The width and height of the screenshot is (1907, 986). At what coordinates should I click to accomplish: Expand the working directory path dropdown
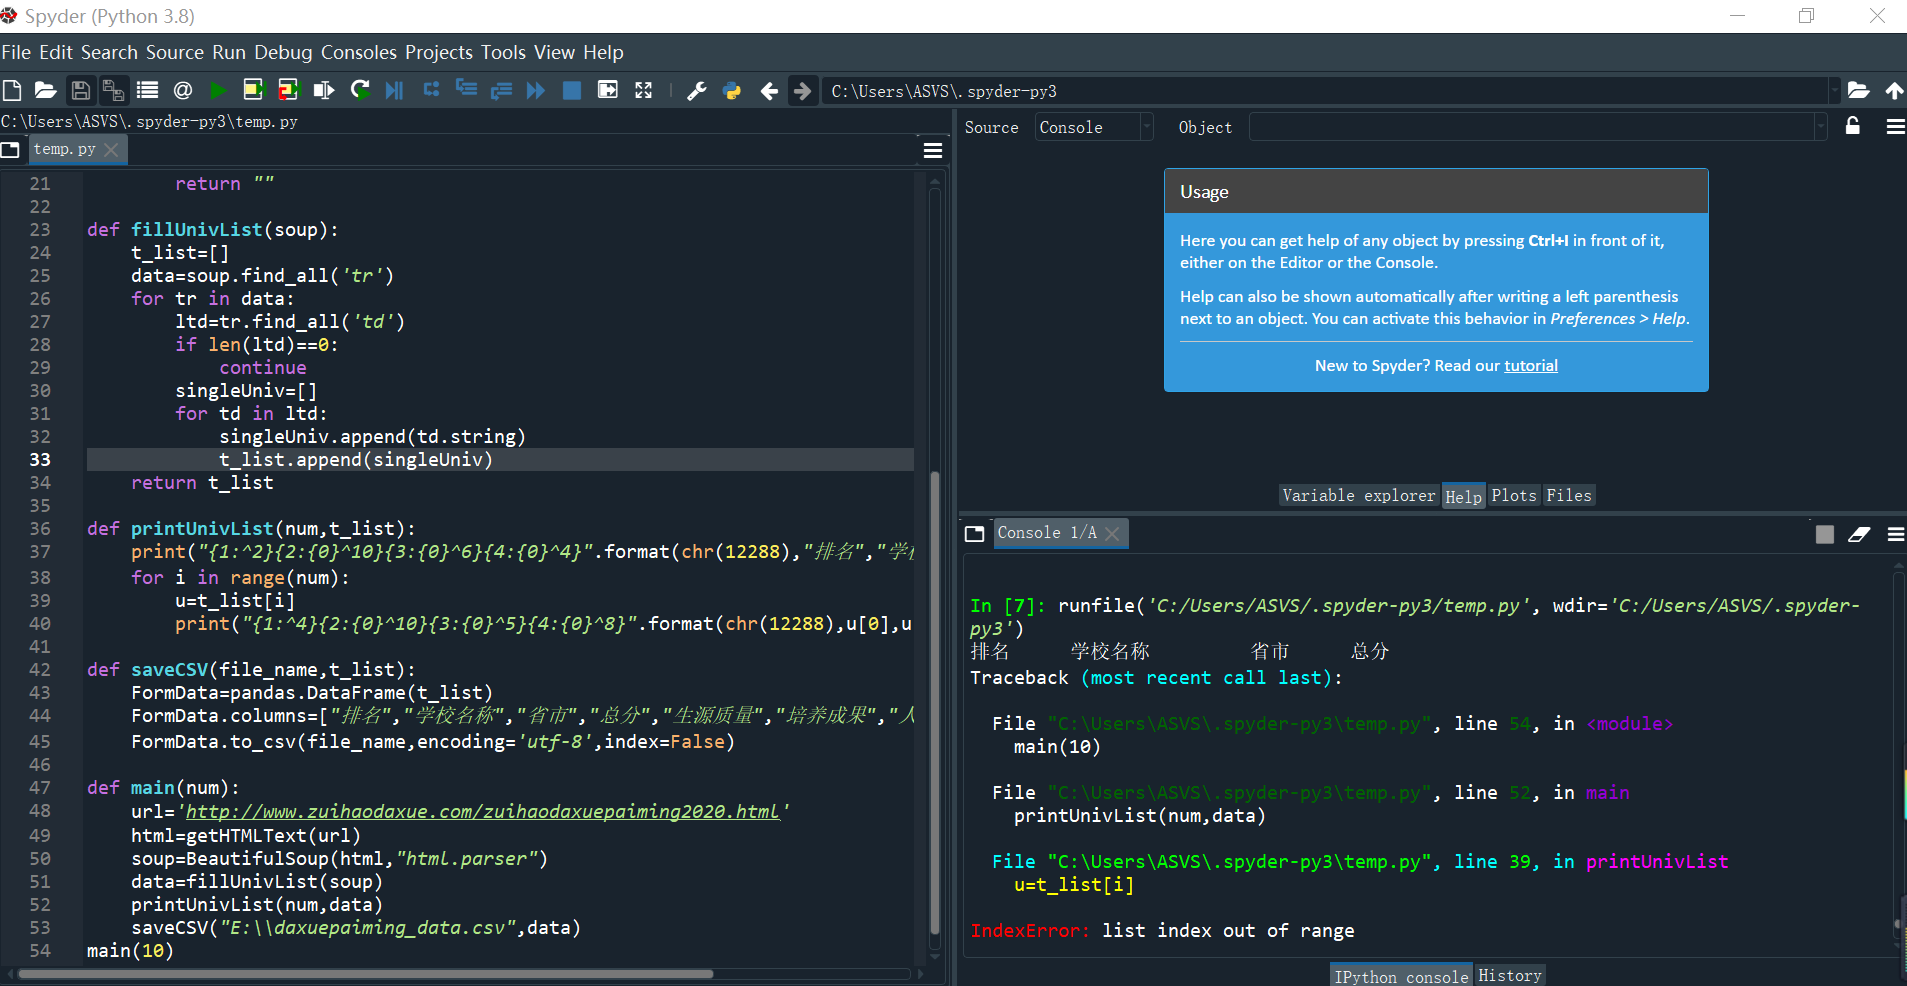[x=1834, y=91]
